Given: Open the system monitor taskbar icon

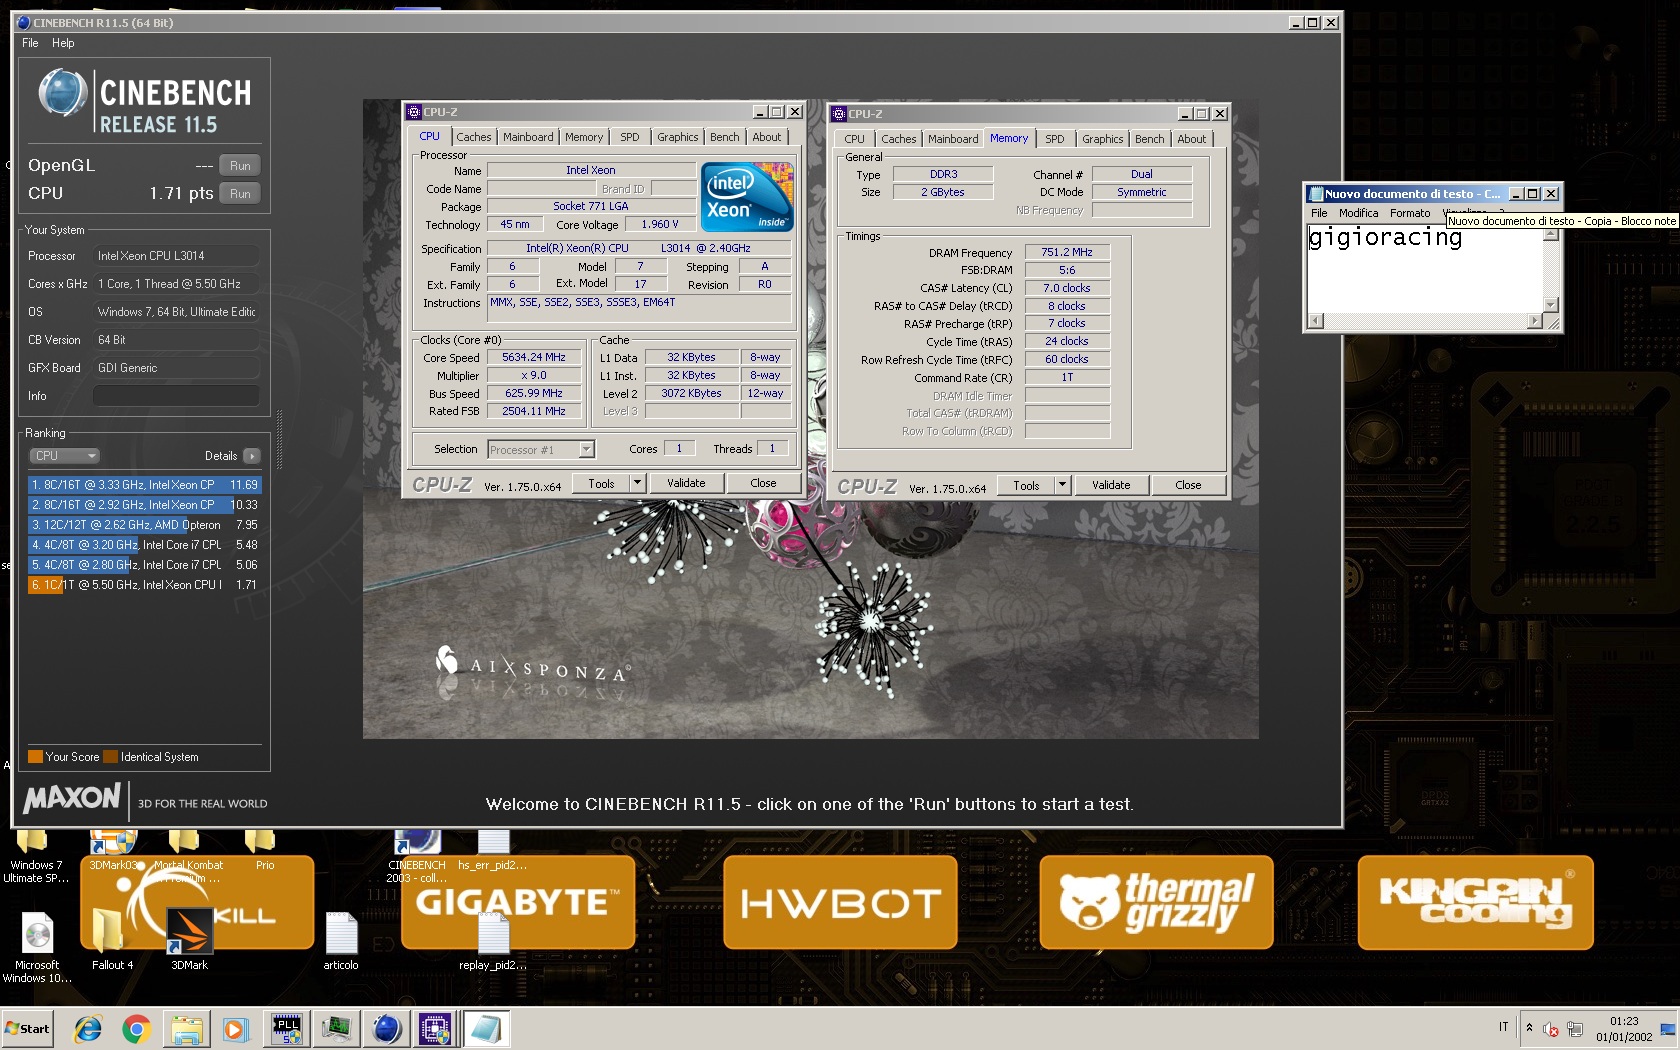Looking at the screenshot, I should point(337,1029).
